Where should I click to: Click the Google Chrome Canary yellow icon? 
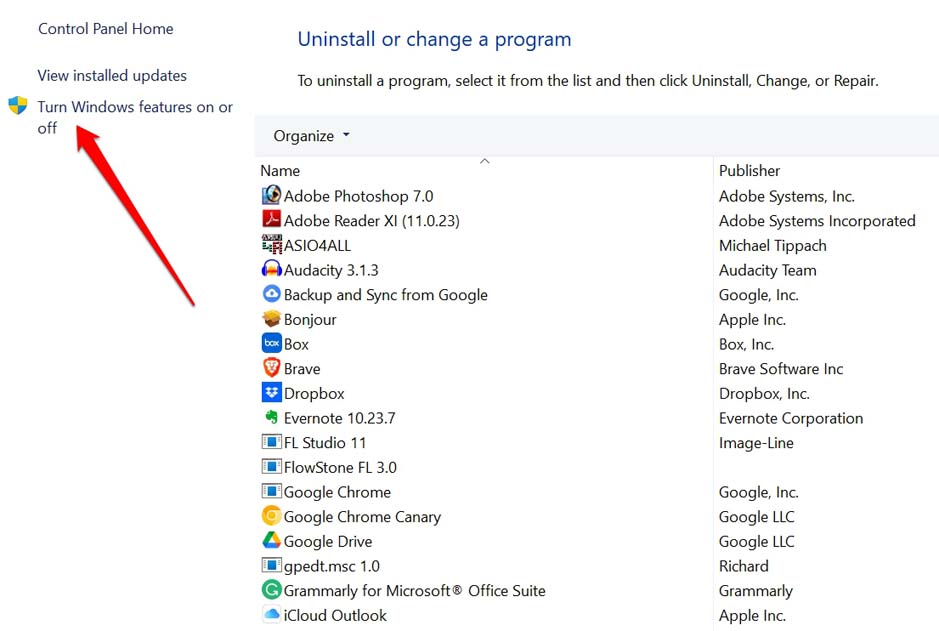271,515
